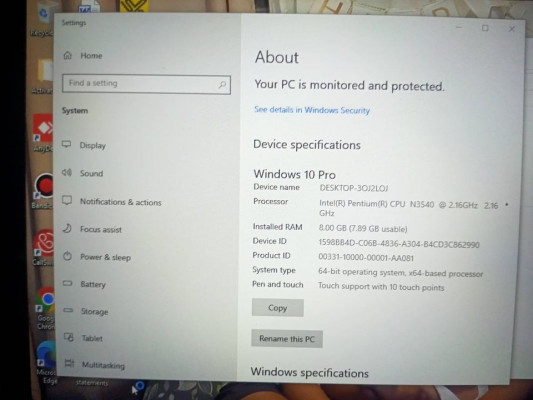533x400 pixels.
Task: Open Notifications & actions settings
Action: (x=121, y=202)
